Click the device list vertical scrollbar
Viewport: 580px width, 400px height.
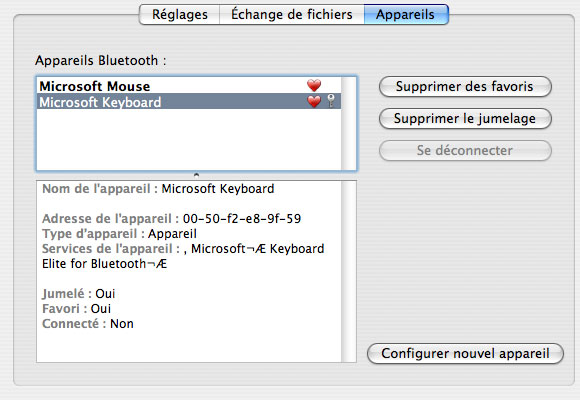[x=348, y=124]
